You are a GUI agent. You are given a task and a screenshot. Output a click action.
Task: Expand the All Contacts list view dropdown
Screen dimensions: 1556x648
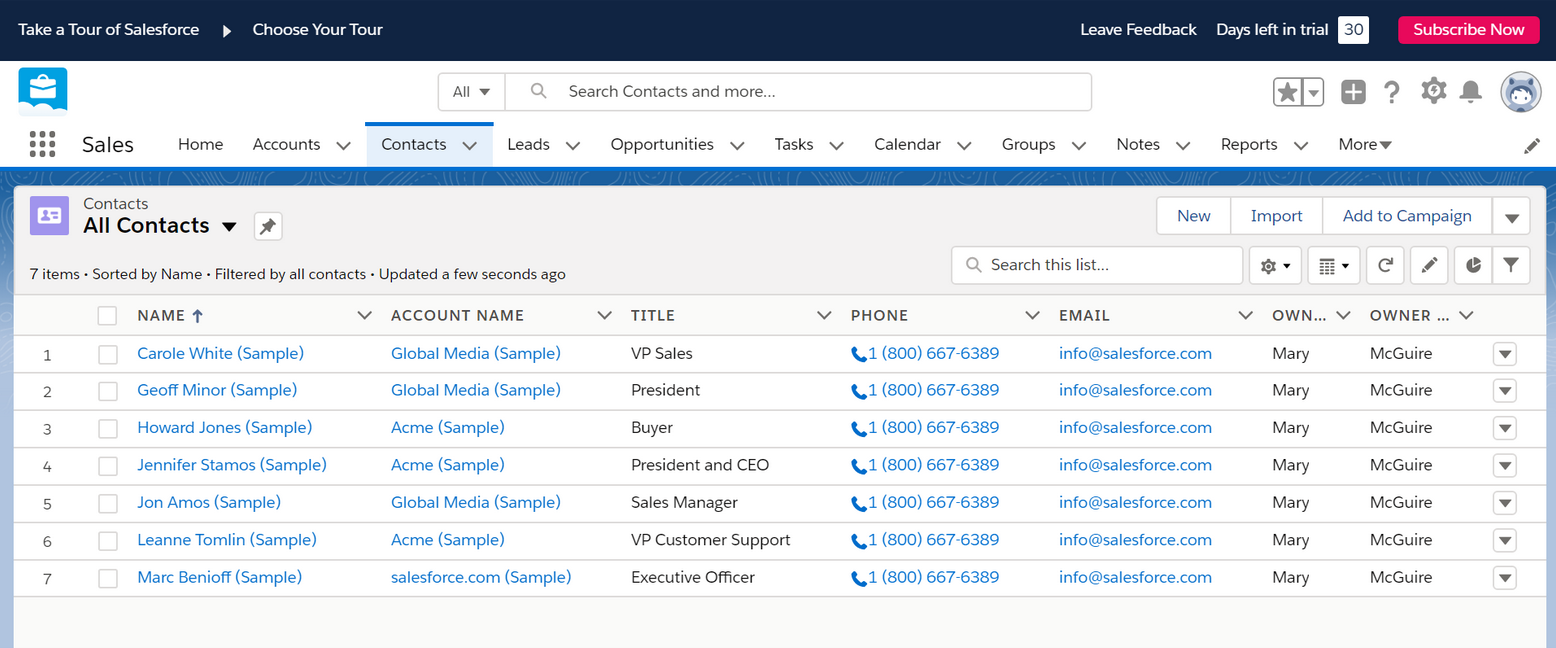(x=229, y=227)
